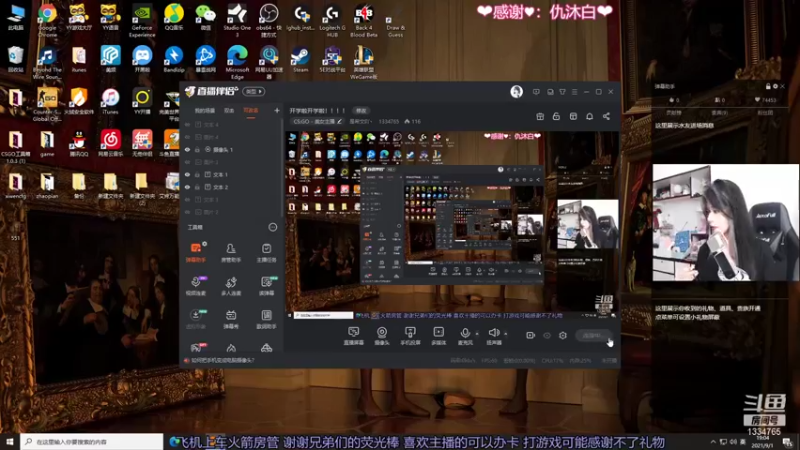Open the 视频连麦 tool in toolbox
This screenshot has height=450, width=800.
(x=196, y=286)
